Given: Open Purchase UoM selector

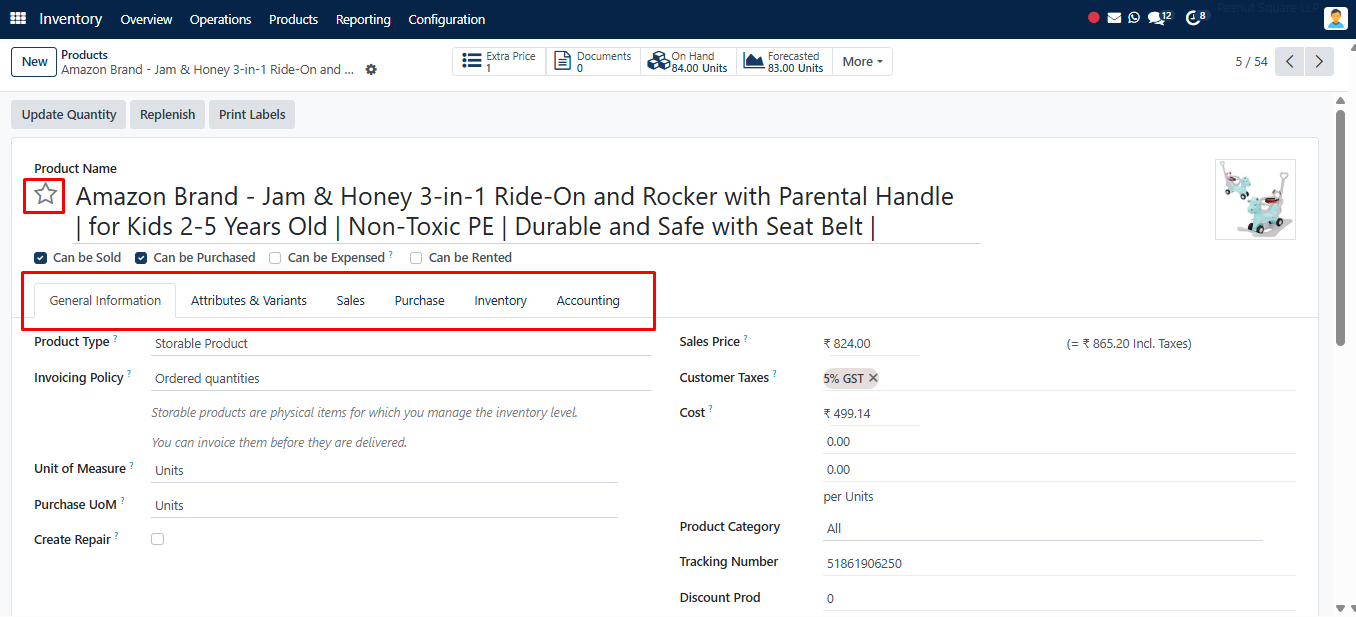Looking at the screenshot, I should [384, 505].
